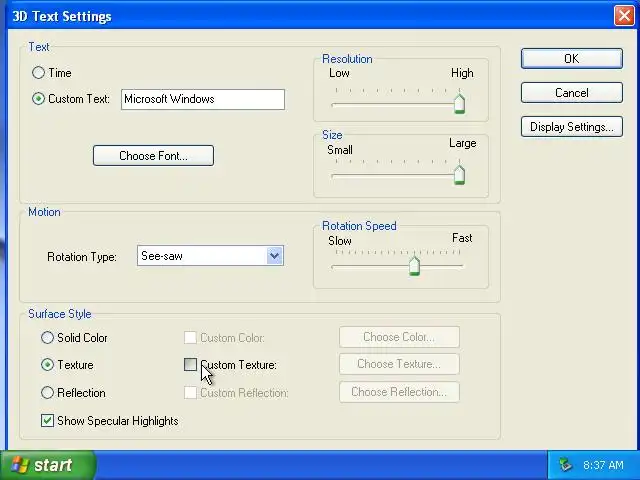640x480 pixels.
Task: Click the Choose Color button
Action: 399,337
